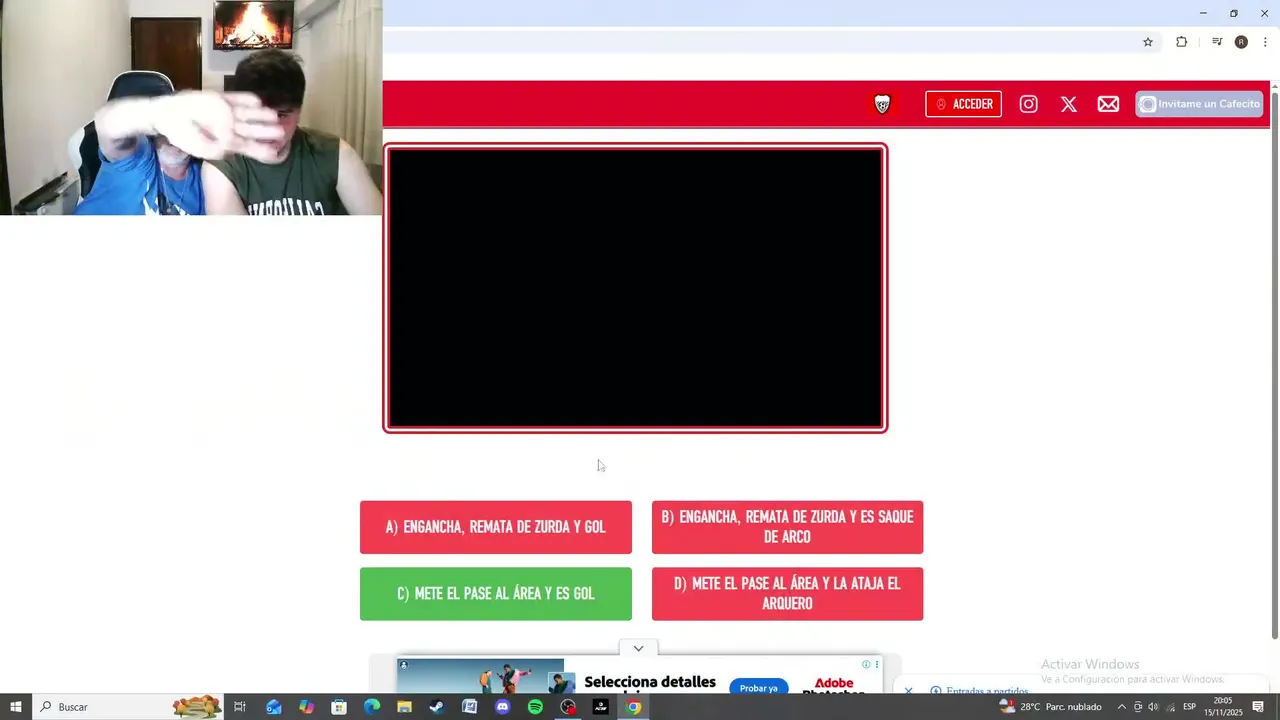
Task: Open network settings in tray
Action: point(1170,707)
